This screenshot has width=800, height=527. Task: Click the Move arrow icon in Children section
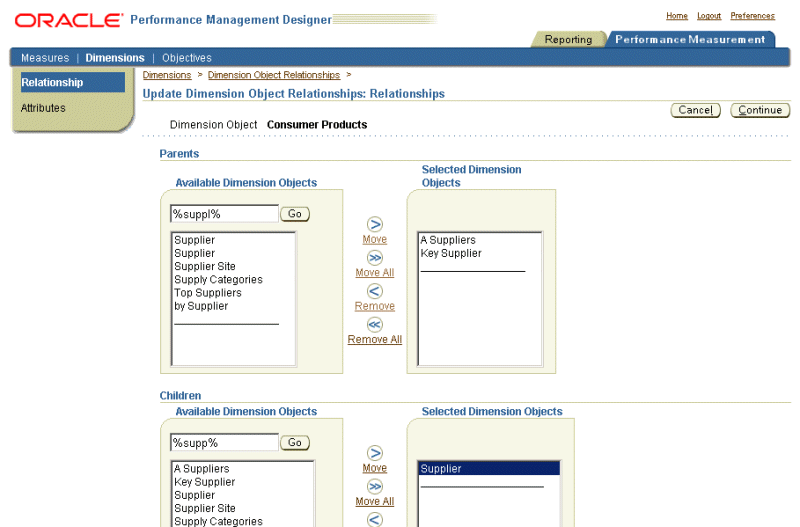coord(375,453)
